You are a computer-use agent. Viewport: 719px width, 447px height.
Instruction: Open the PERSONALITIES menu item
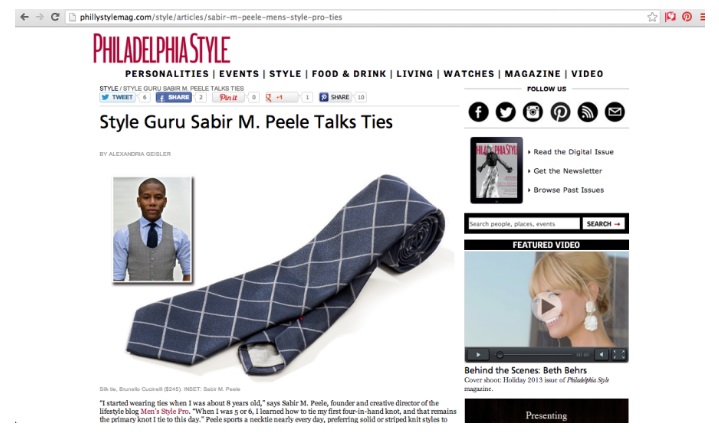click(167, 74)
